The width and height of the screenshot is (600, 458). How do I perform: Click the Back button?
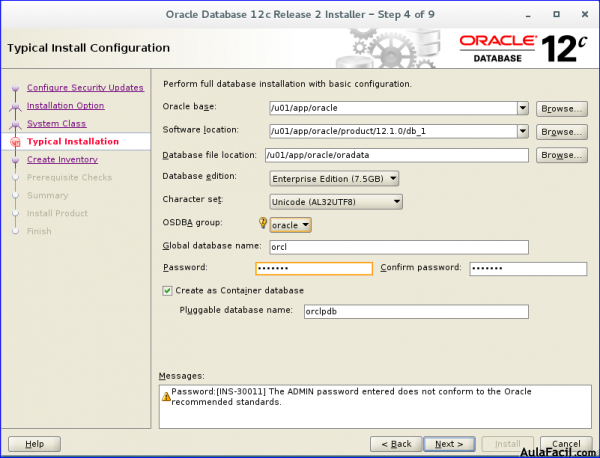(x=396, y=444)
